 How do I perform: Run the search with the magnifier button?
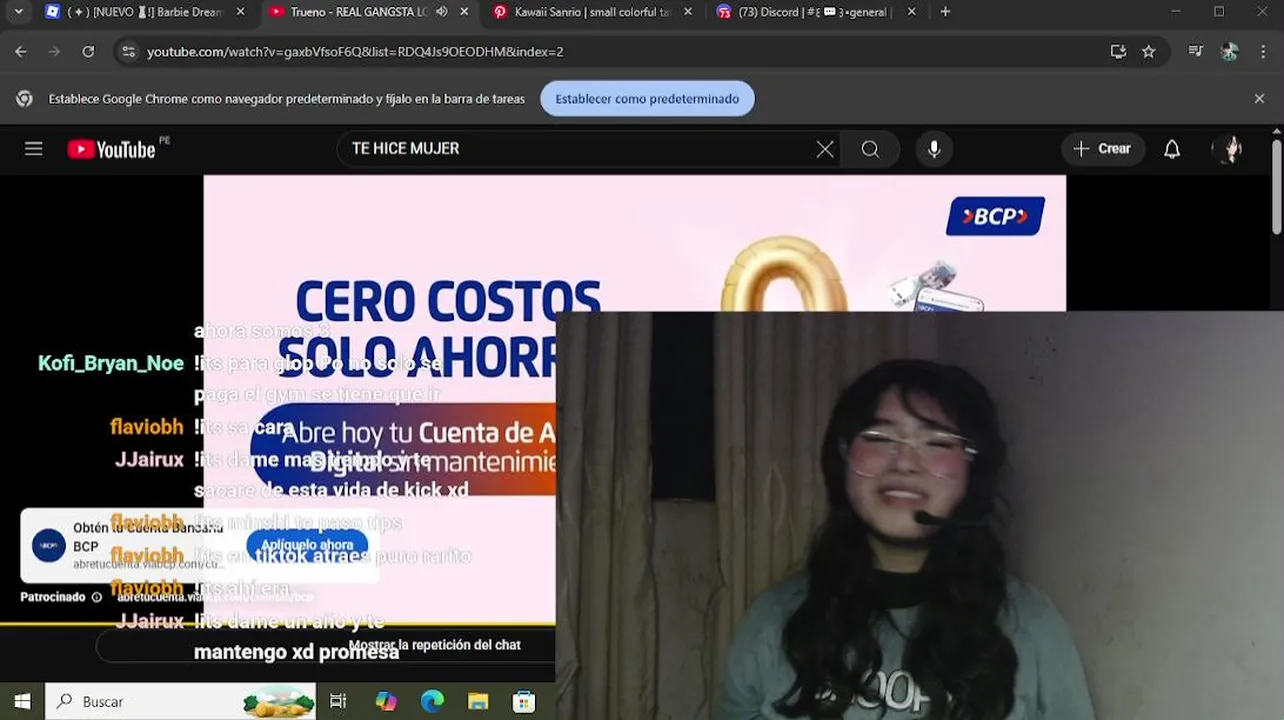tap(870, 149)
